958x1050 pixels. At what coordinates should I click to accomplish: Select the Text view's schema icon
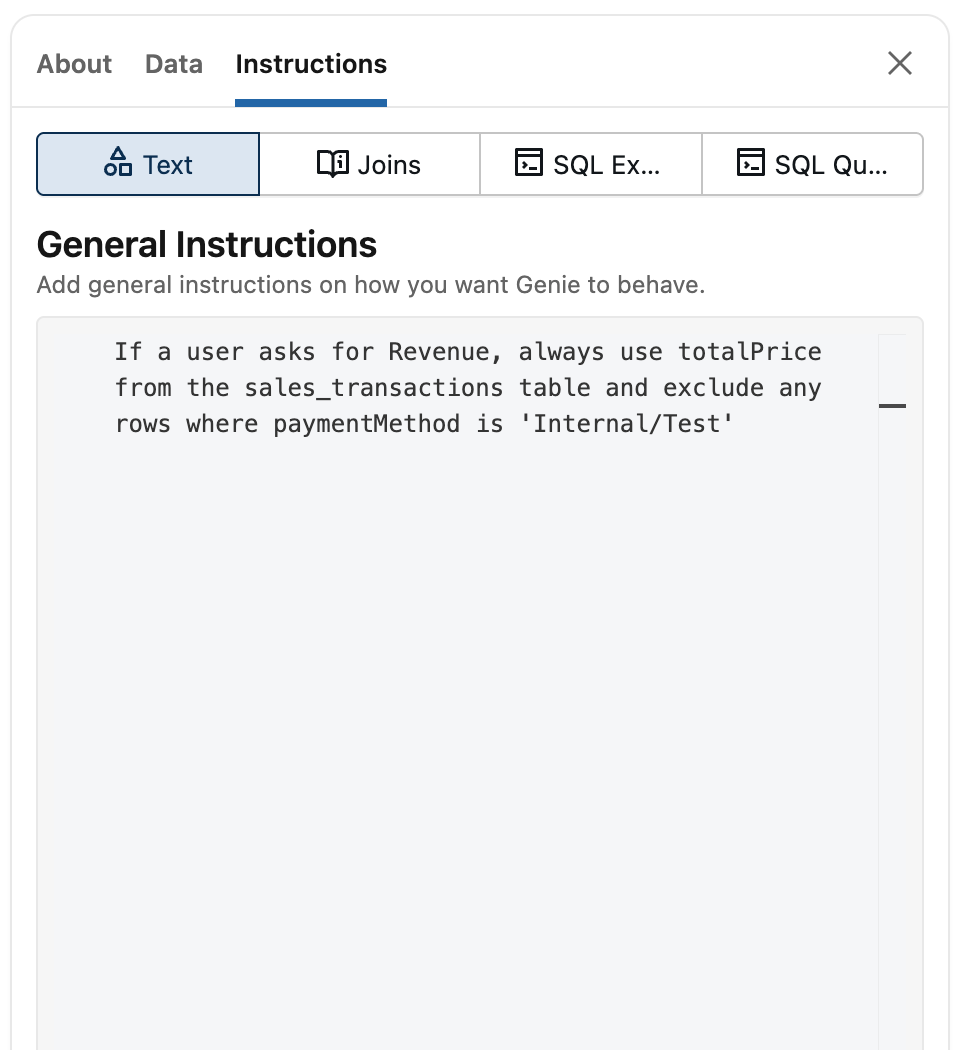point(119,163)
